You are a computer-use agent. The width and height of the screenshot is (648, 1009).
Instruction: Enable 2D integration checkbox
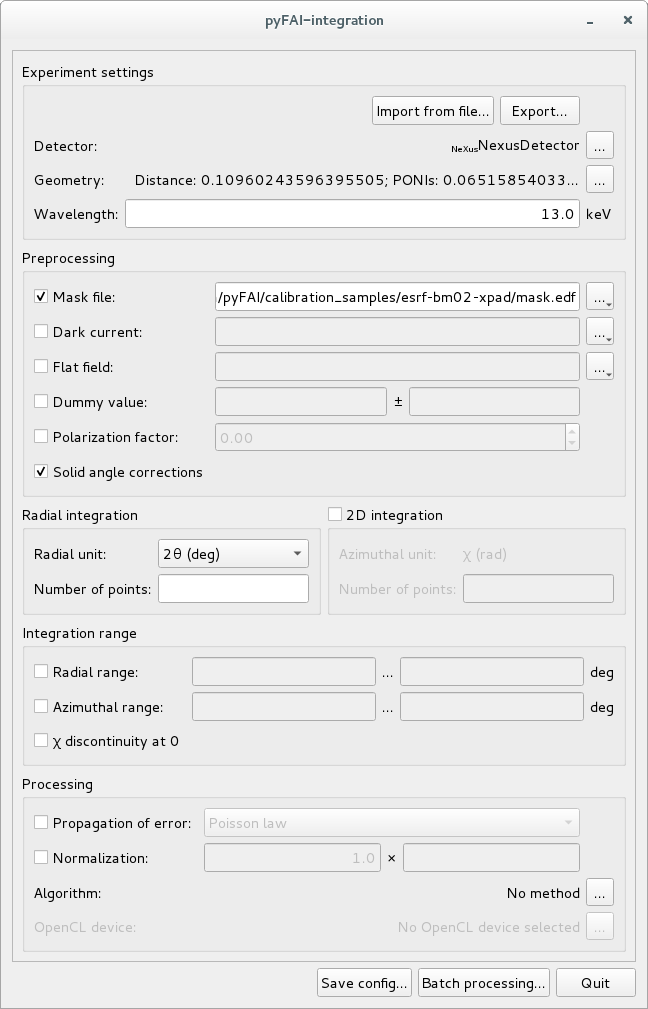tap(335, 515)
